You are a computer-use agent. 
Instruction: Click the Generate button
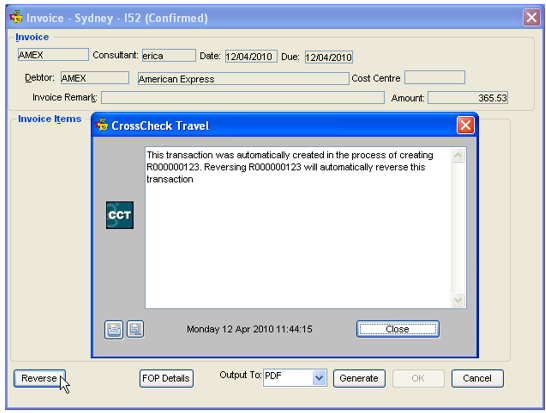point(359,378)
